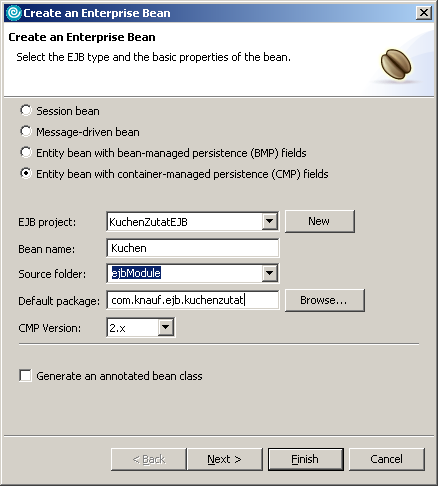This screenshot has width=438, height=486.
Task: Select Entity bean with CMP fields
Action: pos(26,173)
